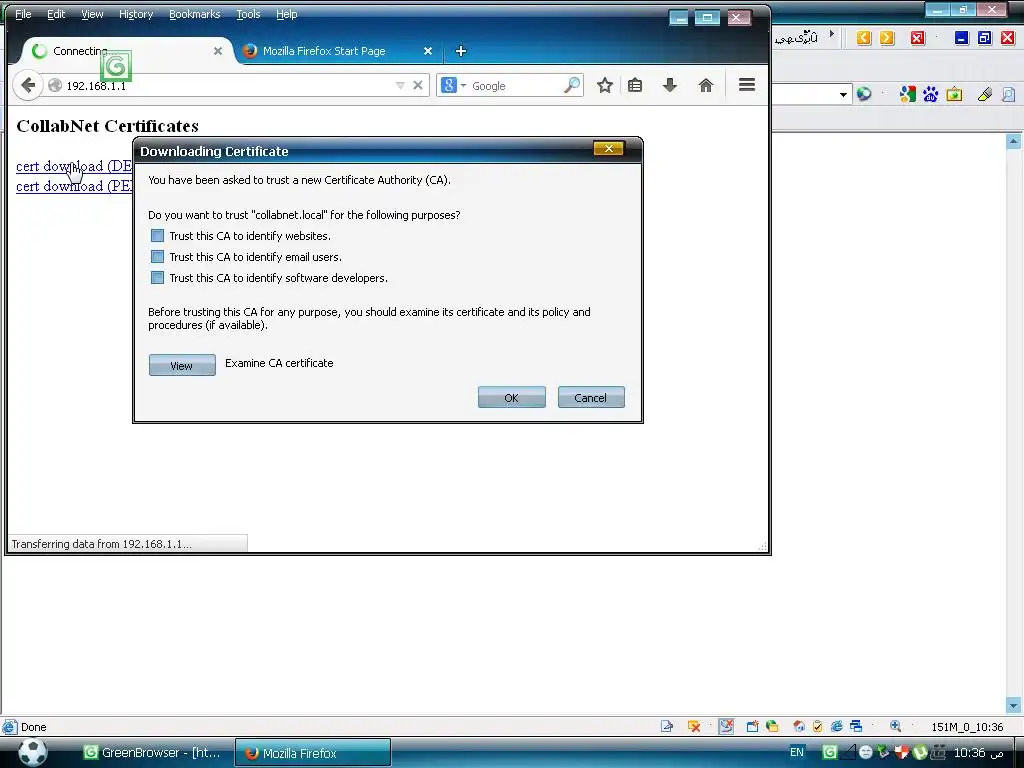The image size is (1024, 768).
Task: Open the File menu
Action: point(23,14)
